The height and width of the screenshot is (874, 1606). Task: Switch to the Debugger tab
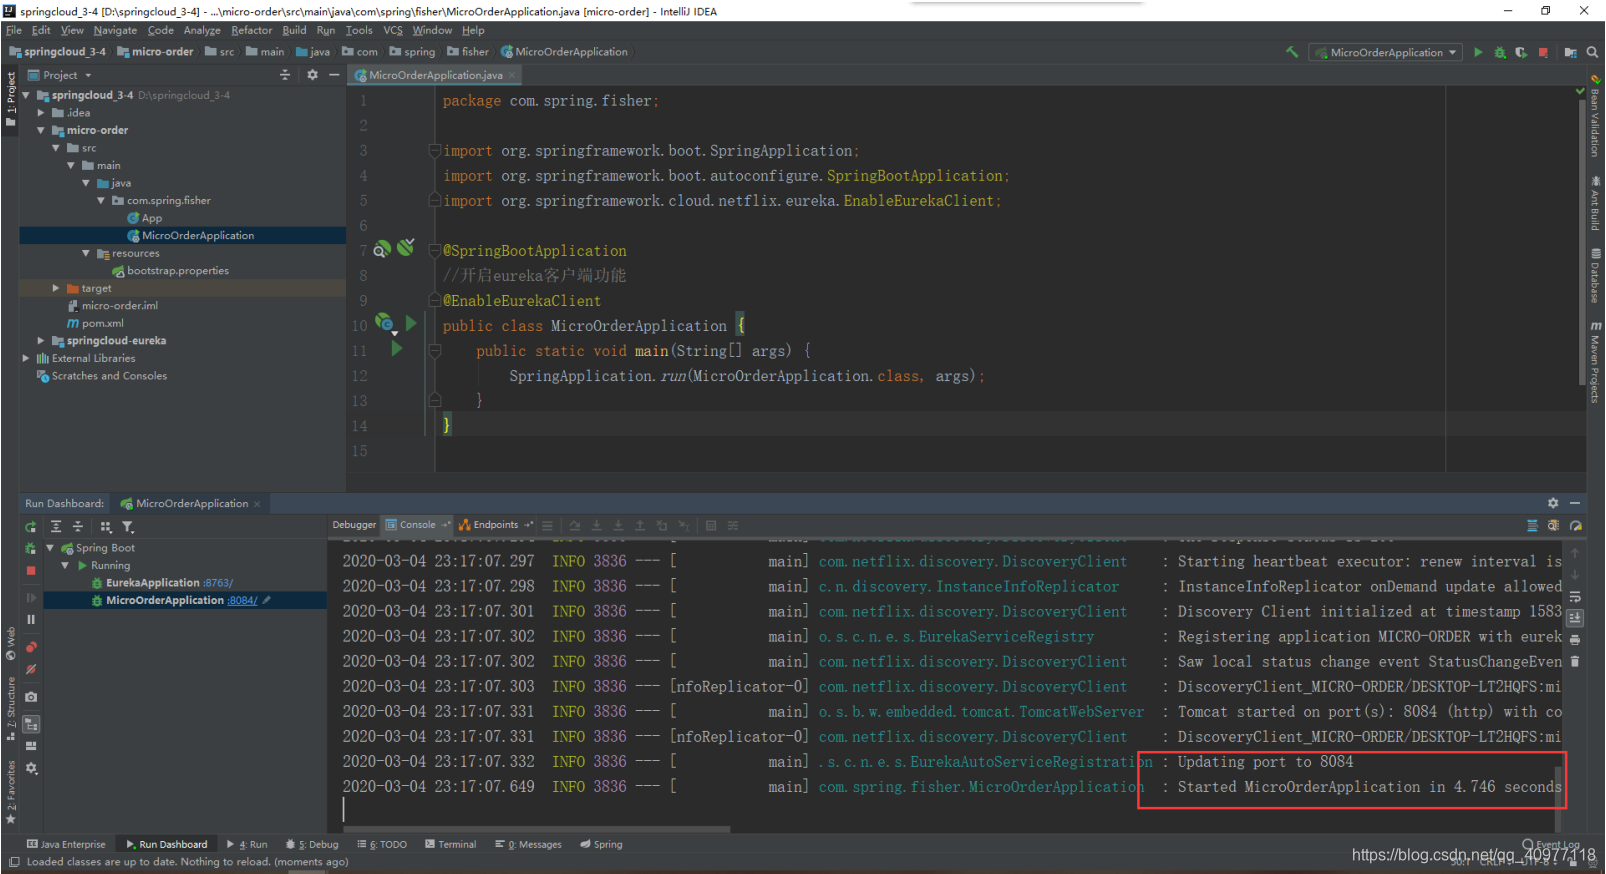click(x=354, y=525)
